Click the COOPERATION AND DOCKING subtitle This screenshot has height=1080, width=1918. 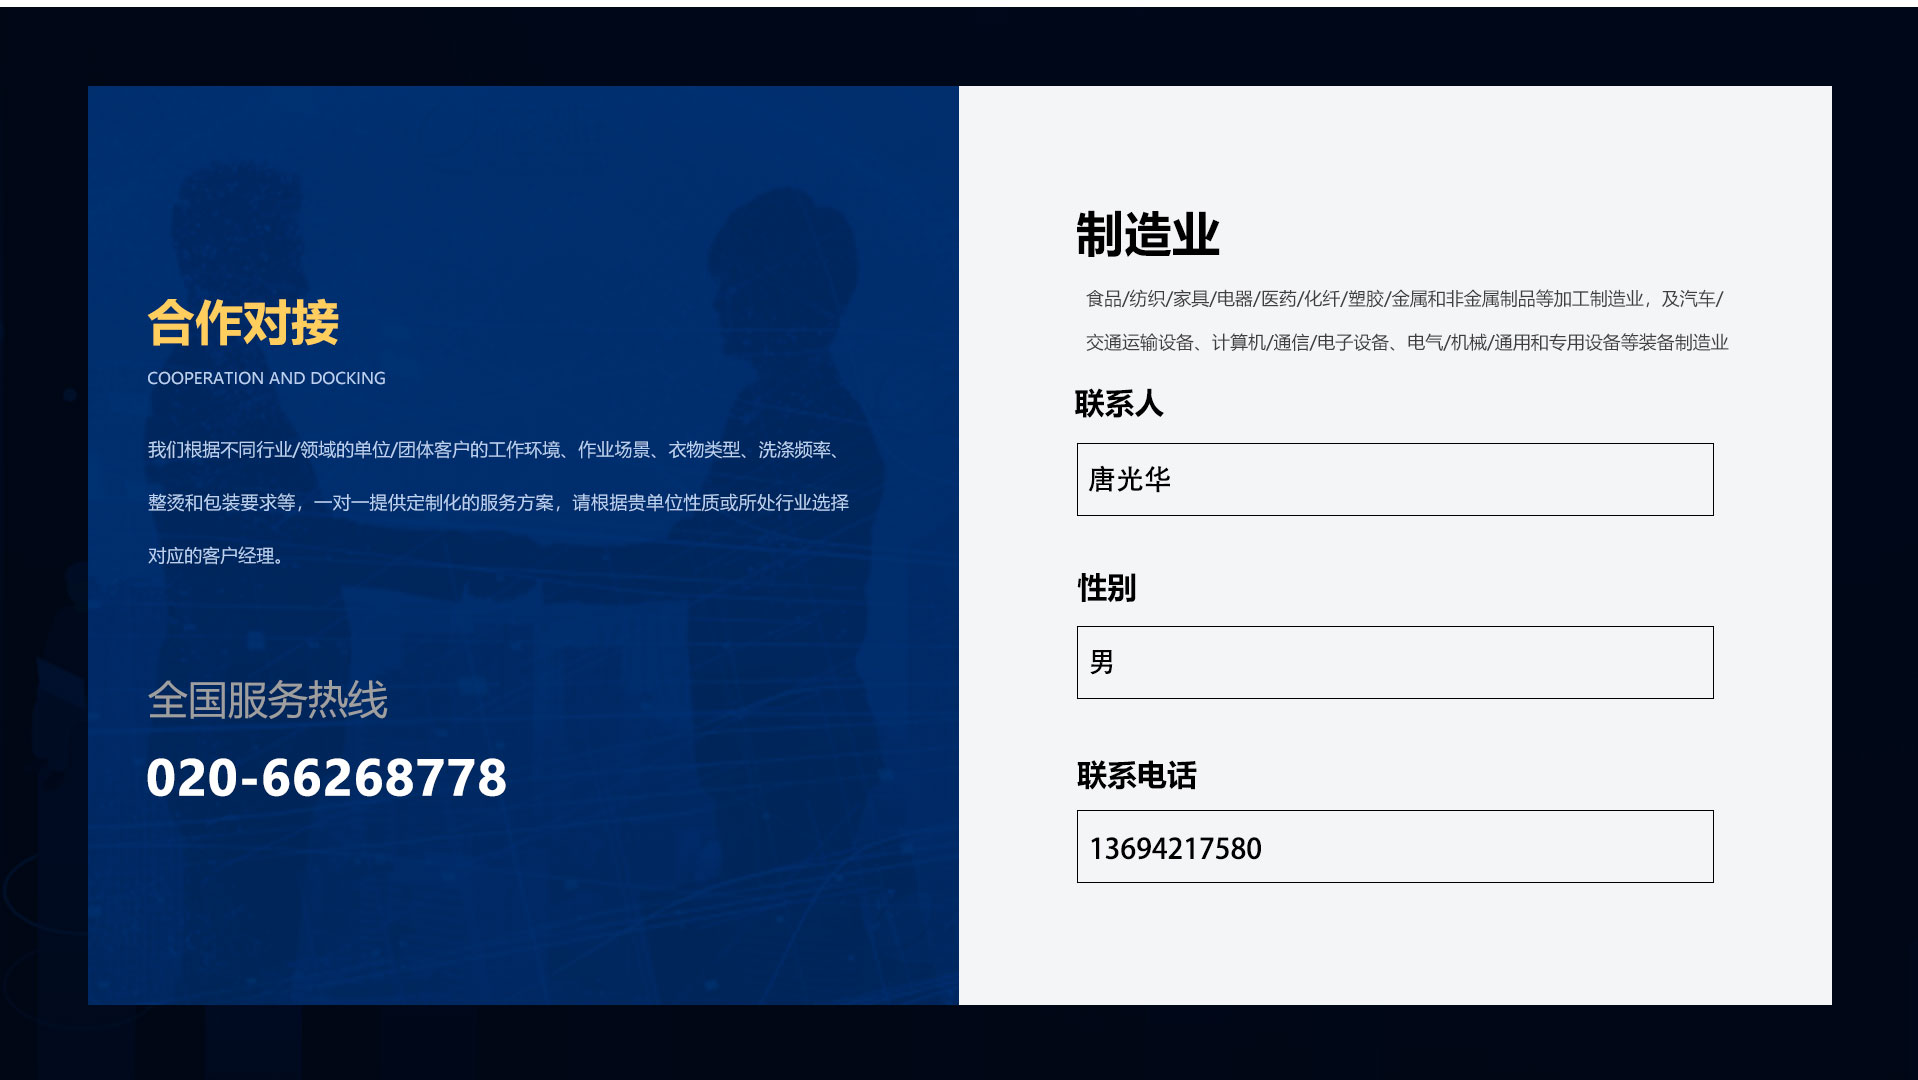266,378
